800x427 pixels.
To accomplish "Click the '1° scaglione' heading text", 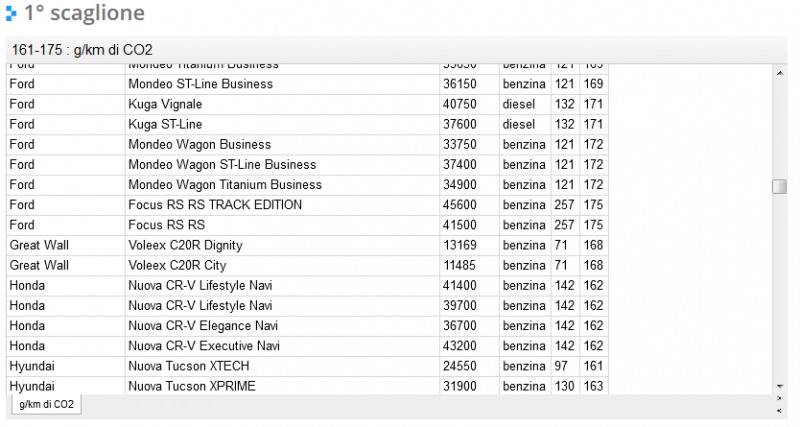I will click(x=85, y=13).
